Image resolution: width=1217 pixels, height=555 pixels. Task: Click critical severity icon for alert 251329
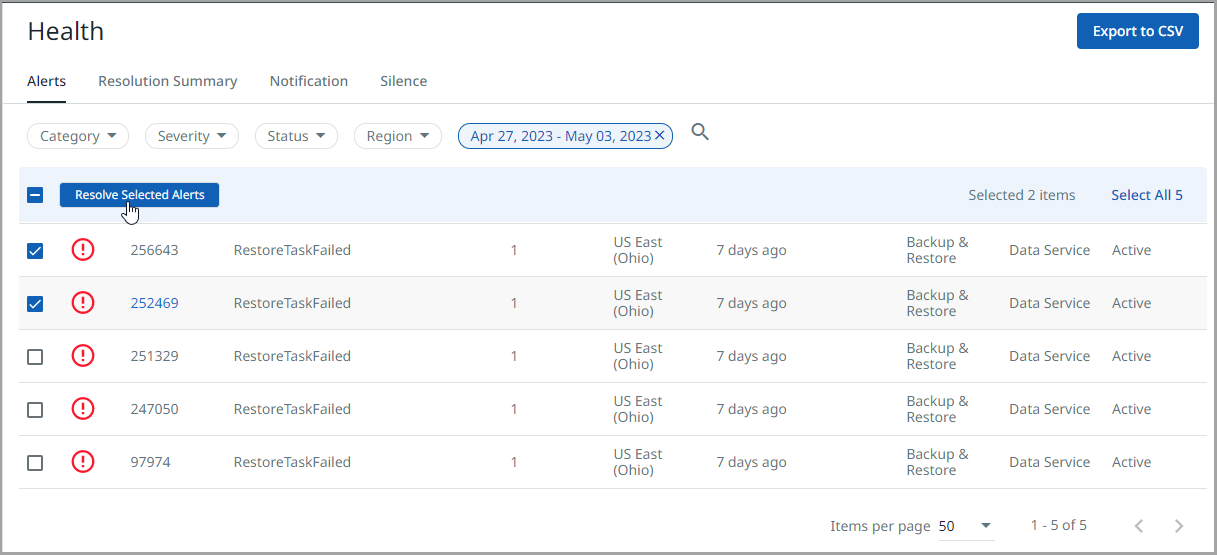pyautogui.click(x=83, y=356)
